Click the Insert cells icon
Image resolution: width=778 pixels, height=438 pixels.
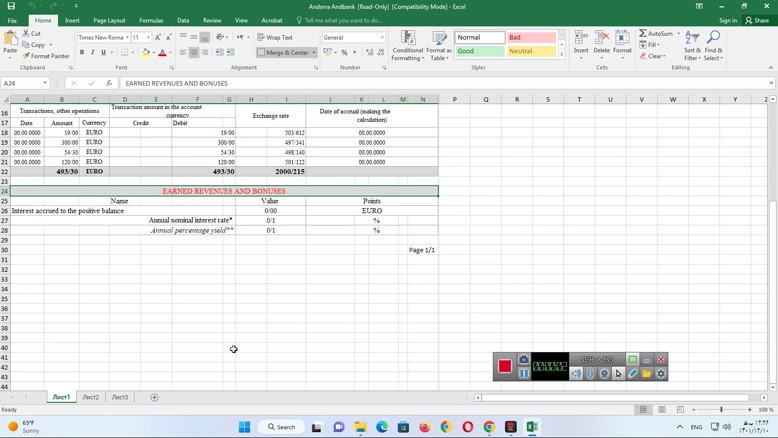[581, 43]
